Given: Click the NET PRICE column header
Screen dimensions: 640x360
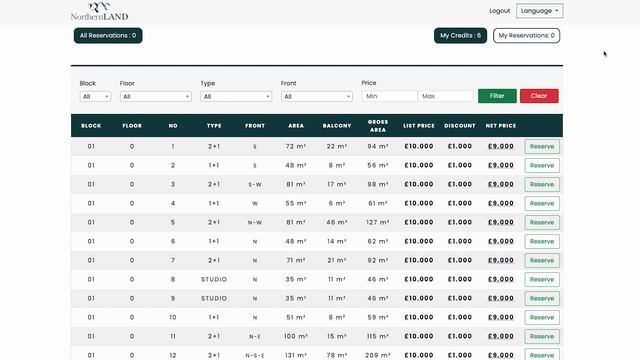Looking at the screenshot, I should coord(501,126).
